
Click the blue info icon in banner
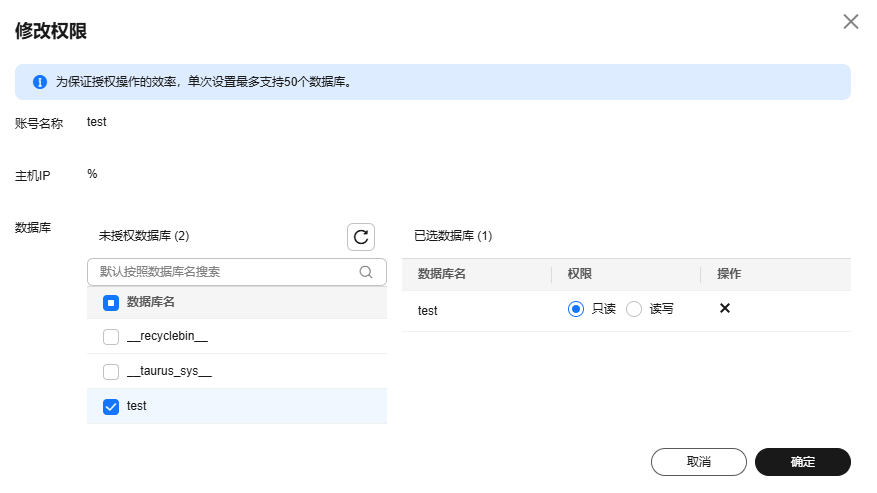40,82
